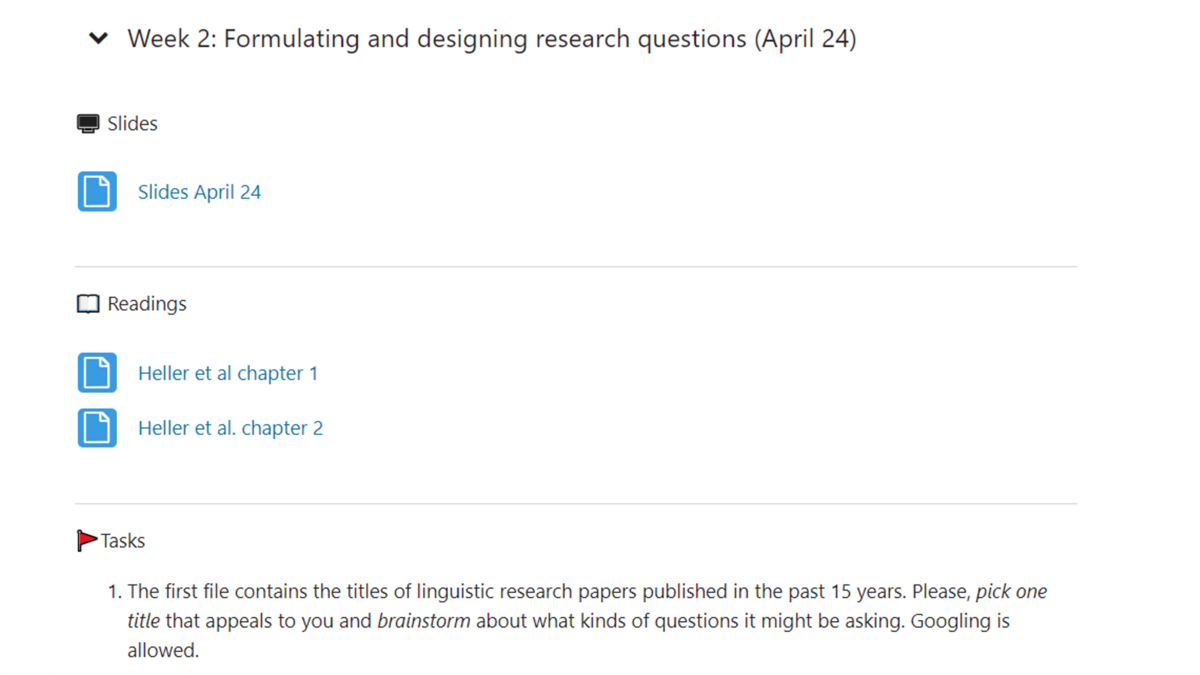Click the red flag icon beside Tasks
This screenshot has height=675, width=1200.
[x=87, y=541]
